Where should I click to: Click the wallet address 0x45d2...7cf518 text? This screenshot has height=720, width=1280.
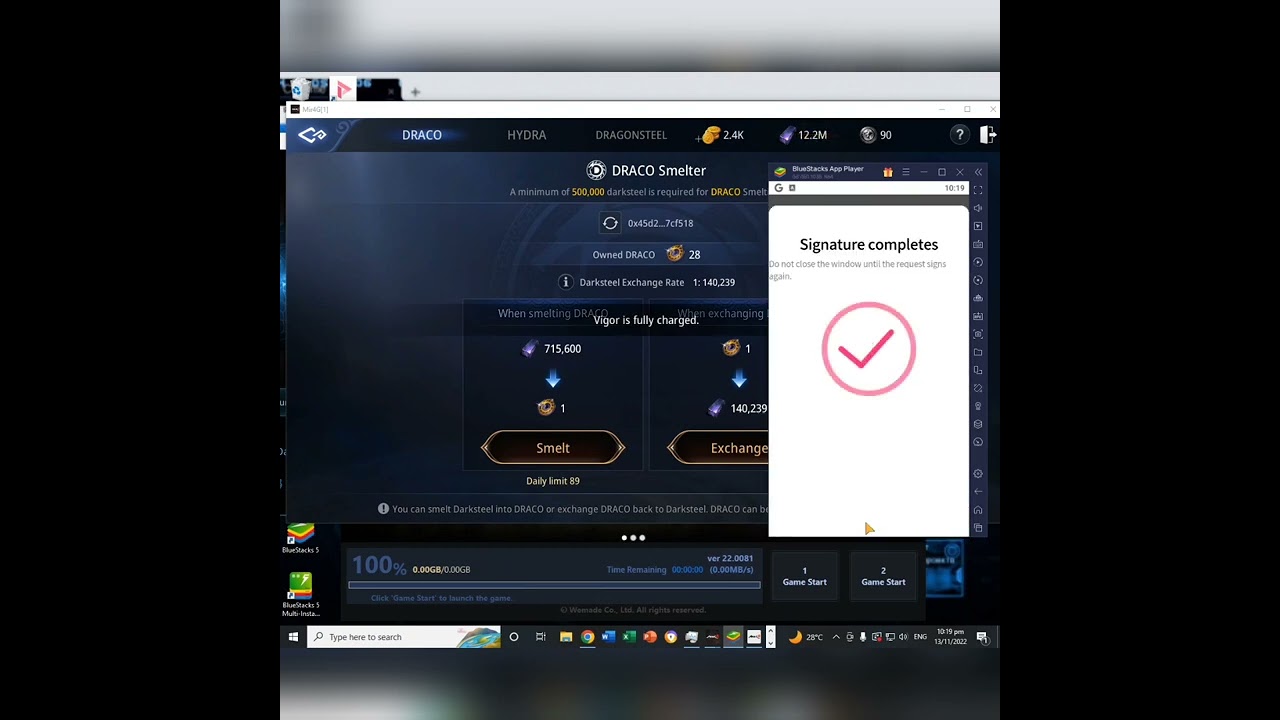(660, 223)
